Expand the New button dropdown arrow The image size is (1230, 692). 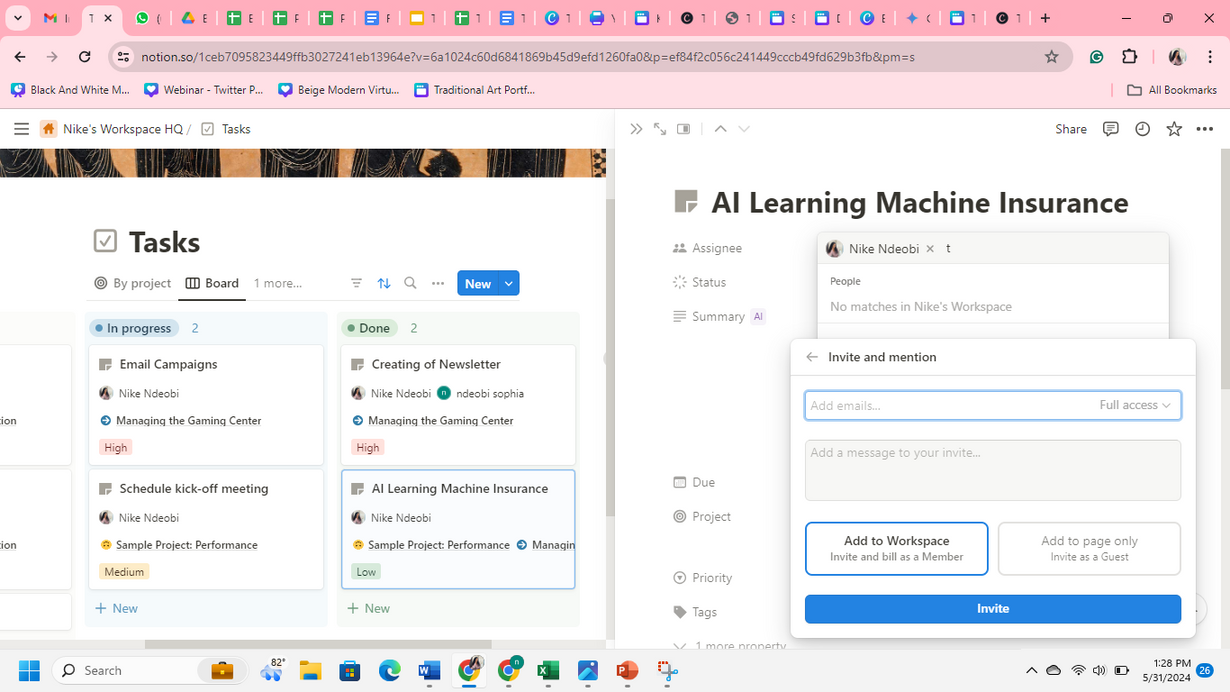tap(509, 283)
